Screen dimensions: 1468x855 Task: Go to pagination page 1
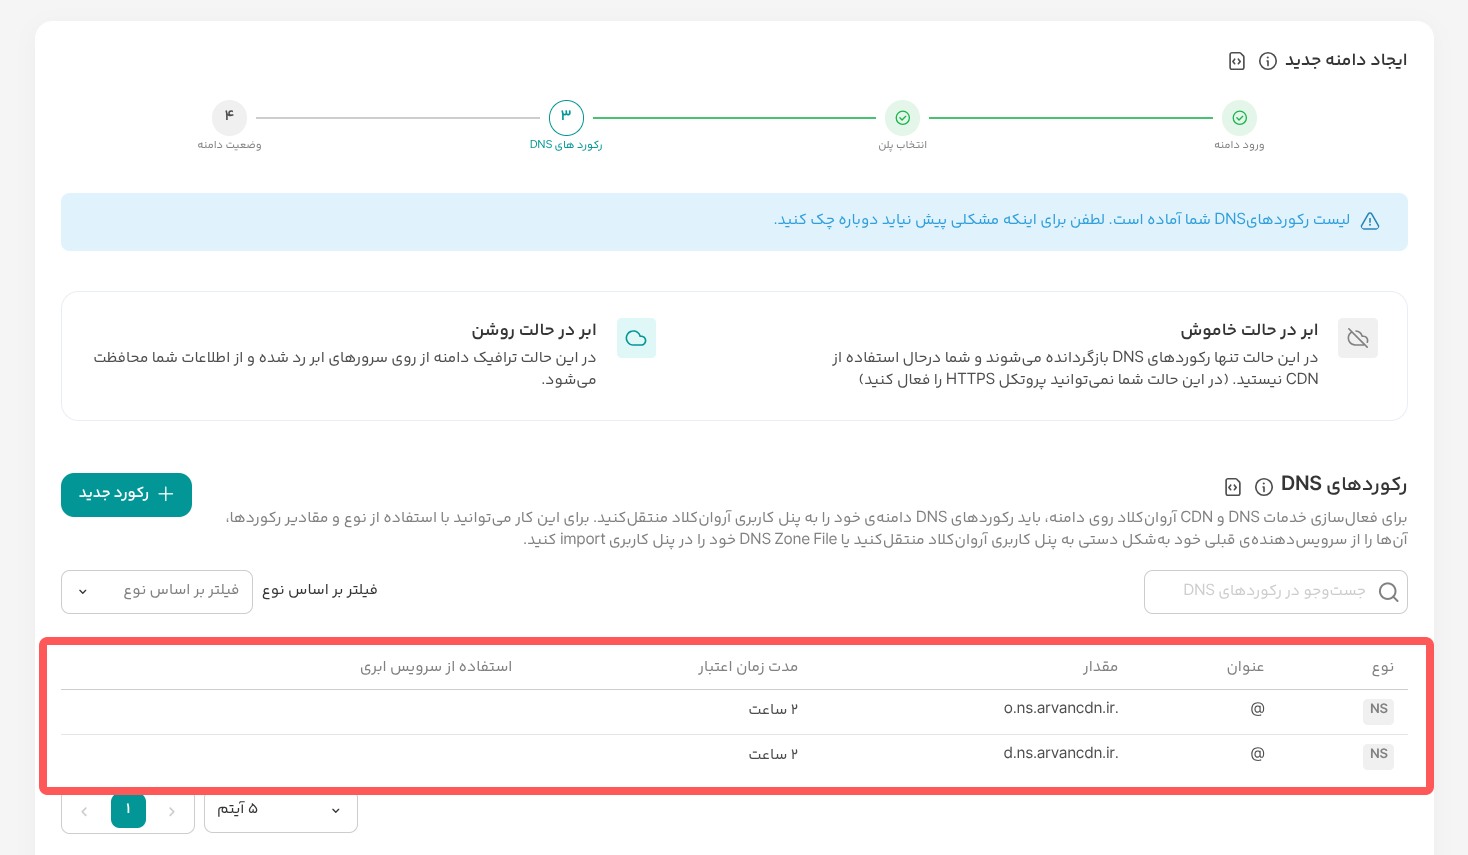click(x=128, y=810)
